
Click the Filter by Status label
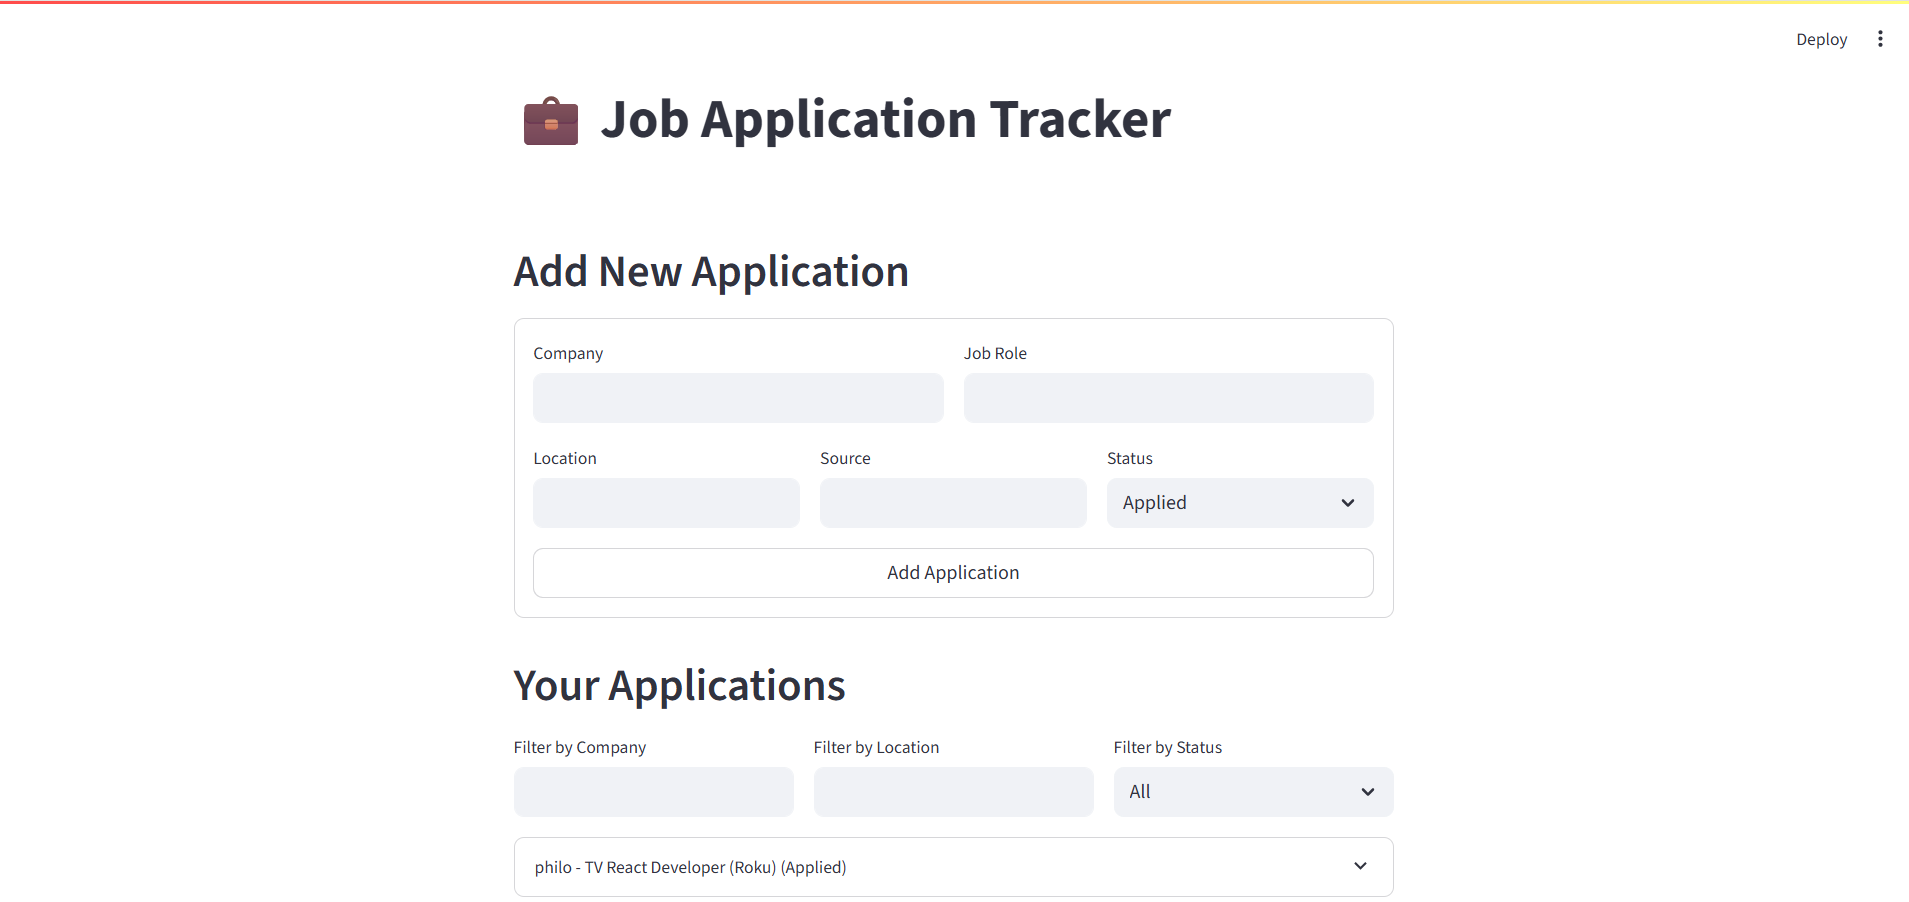[1167, 747]
